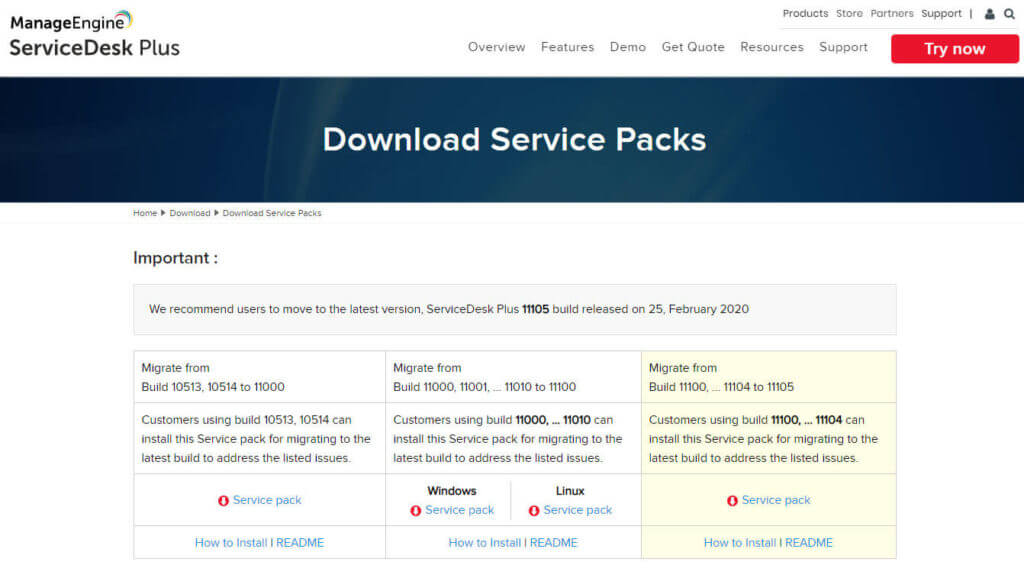Open Get Quote in main navigation
Screen dimensions: 1024x578
693,47
